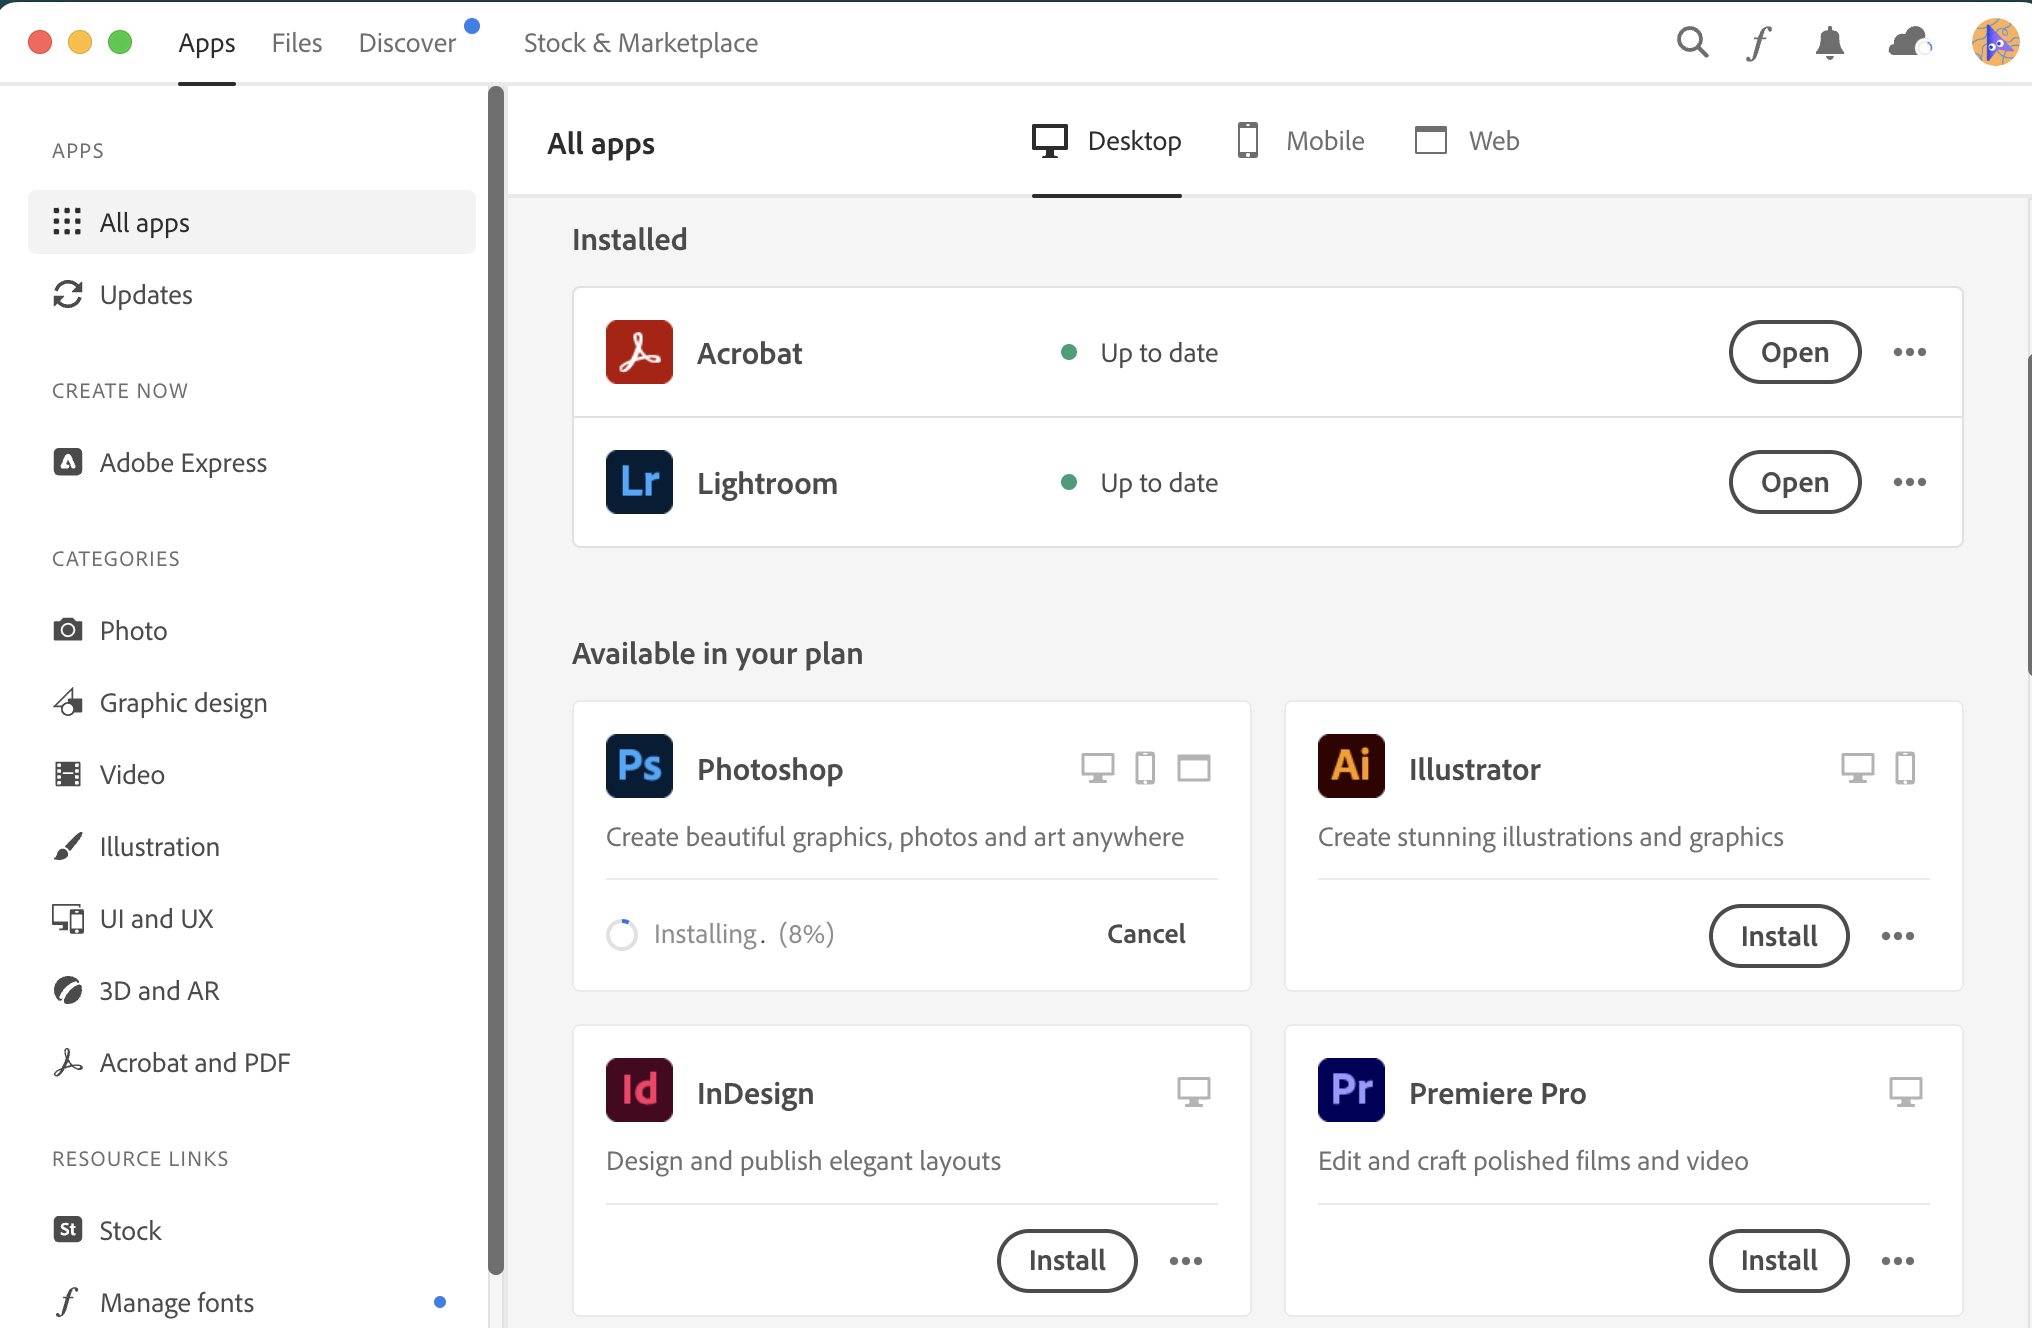
Task: Show more options for InDesign
Action: coord(1185,1261)
